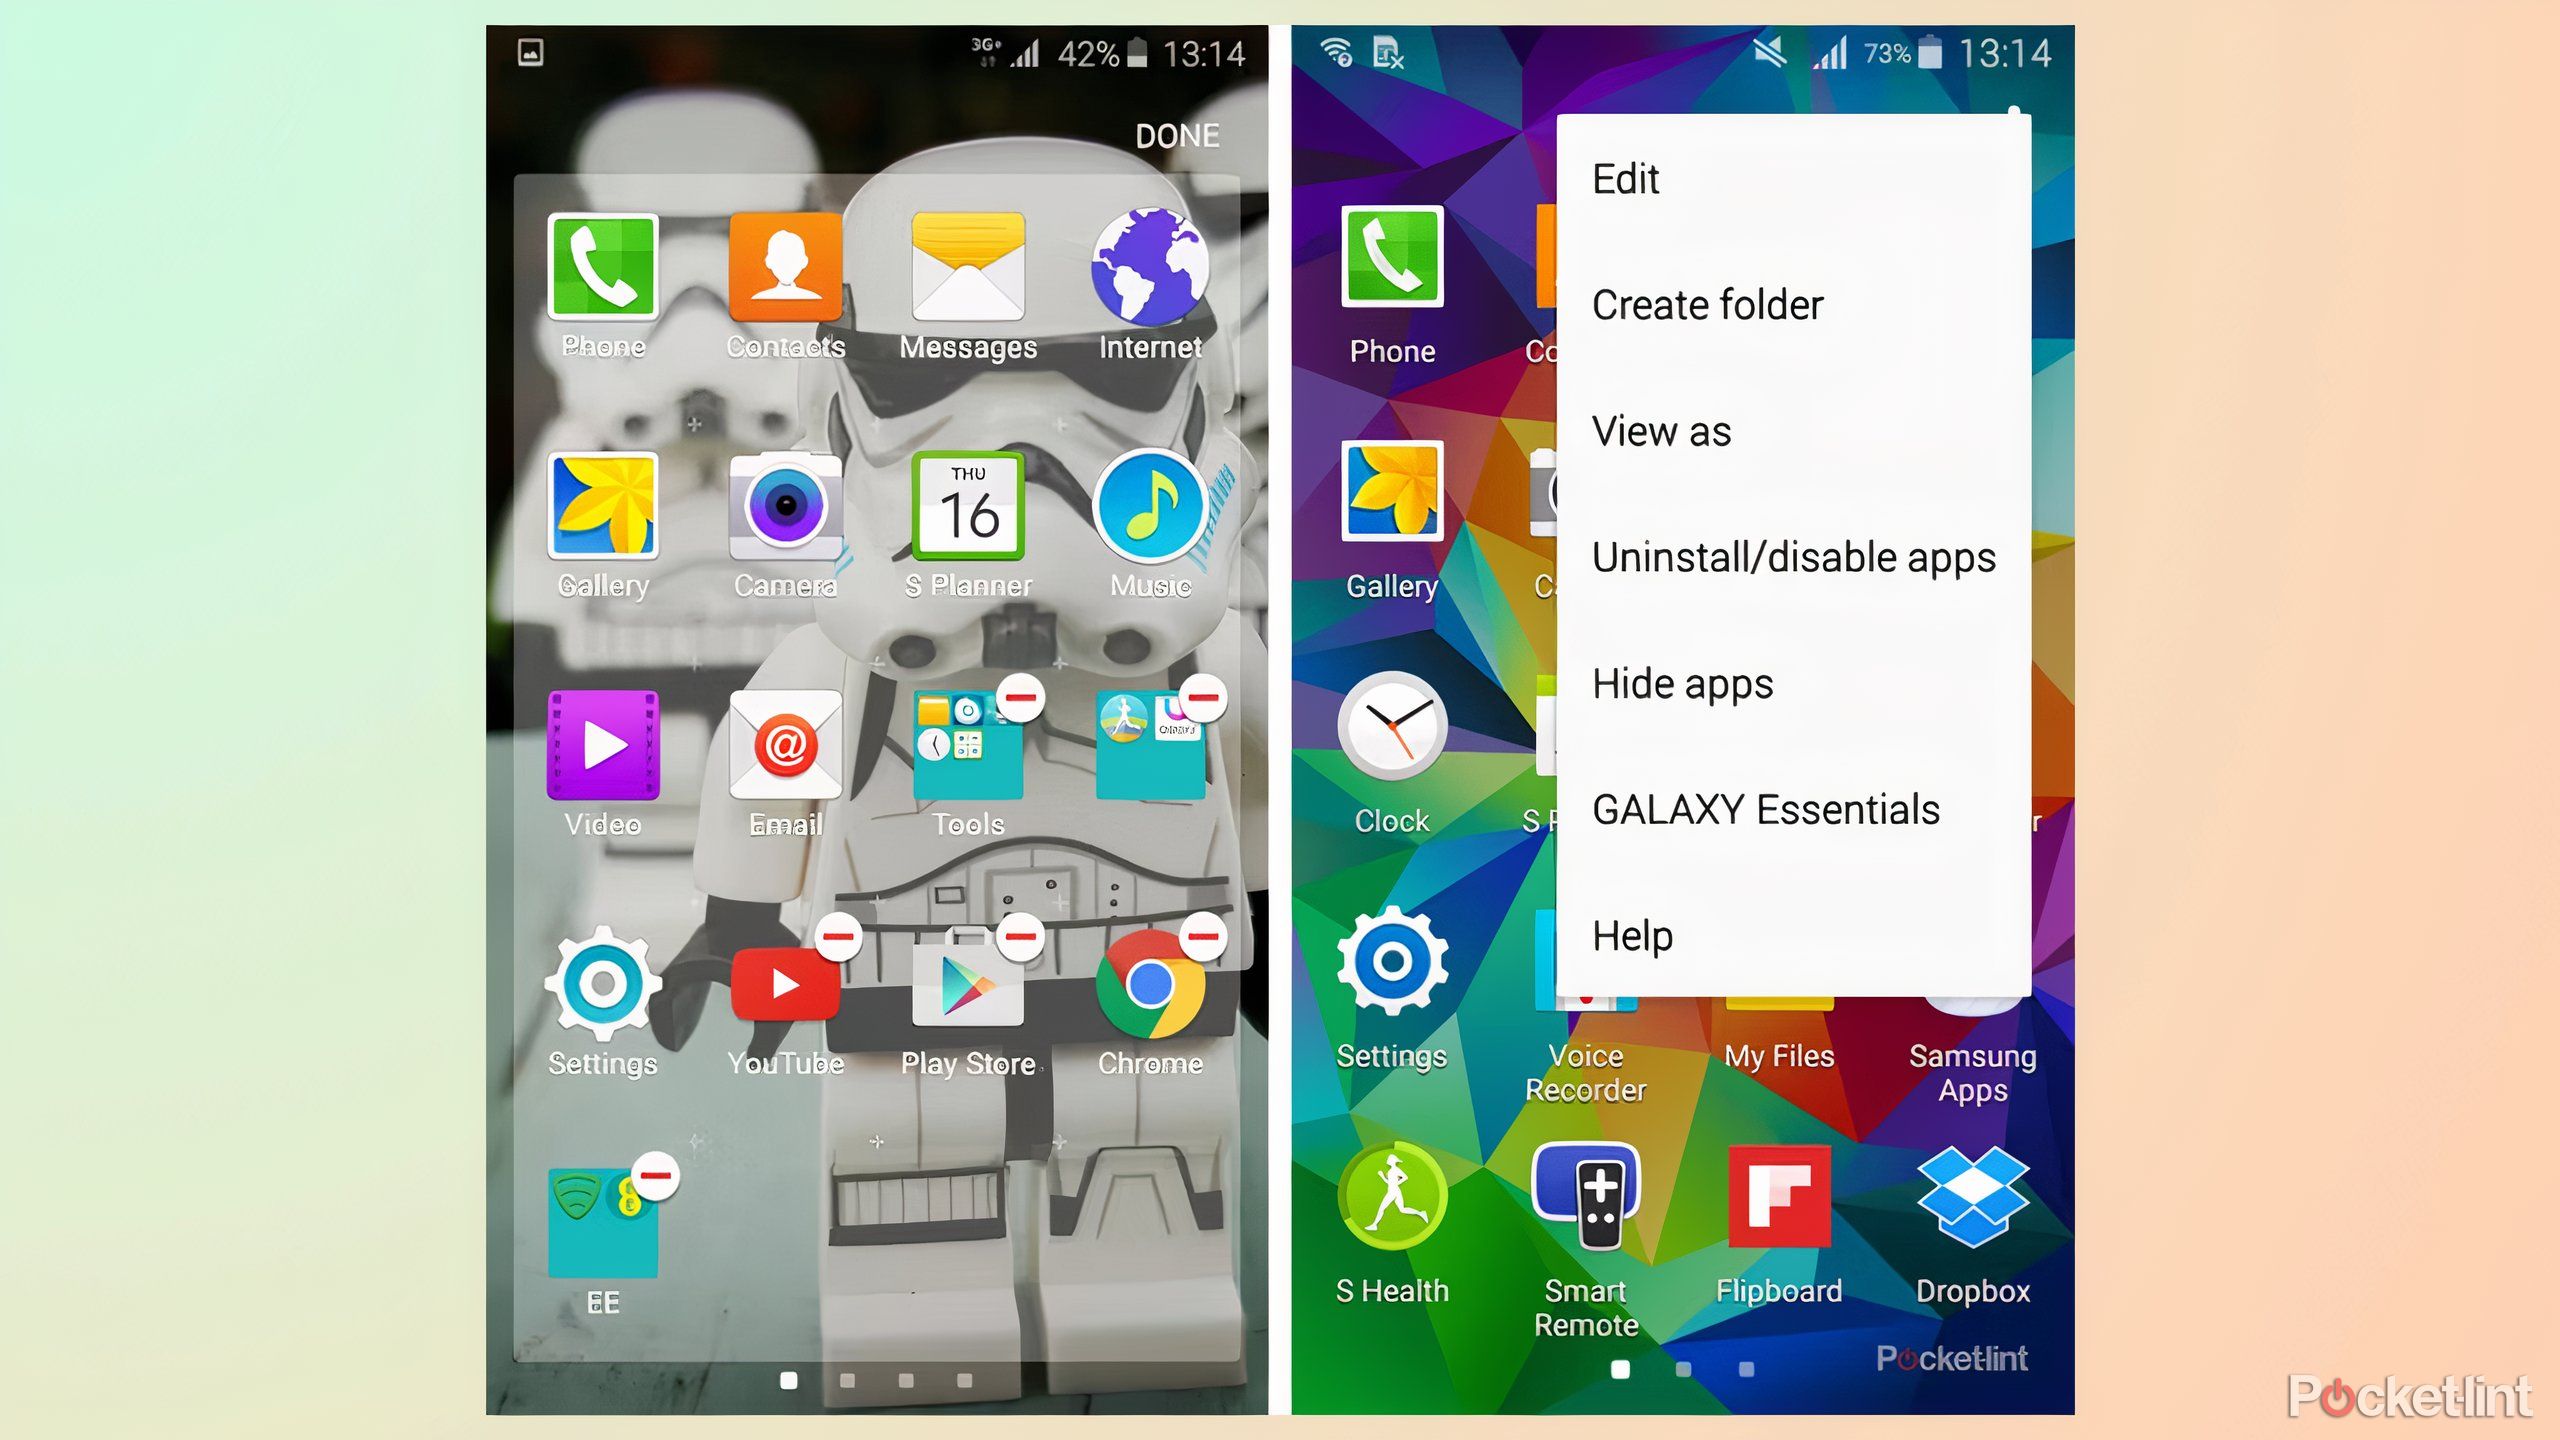The image size is (2560, 1440).
Task: Click Create folder option
Action: click(x=1704, y=304)
